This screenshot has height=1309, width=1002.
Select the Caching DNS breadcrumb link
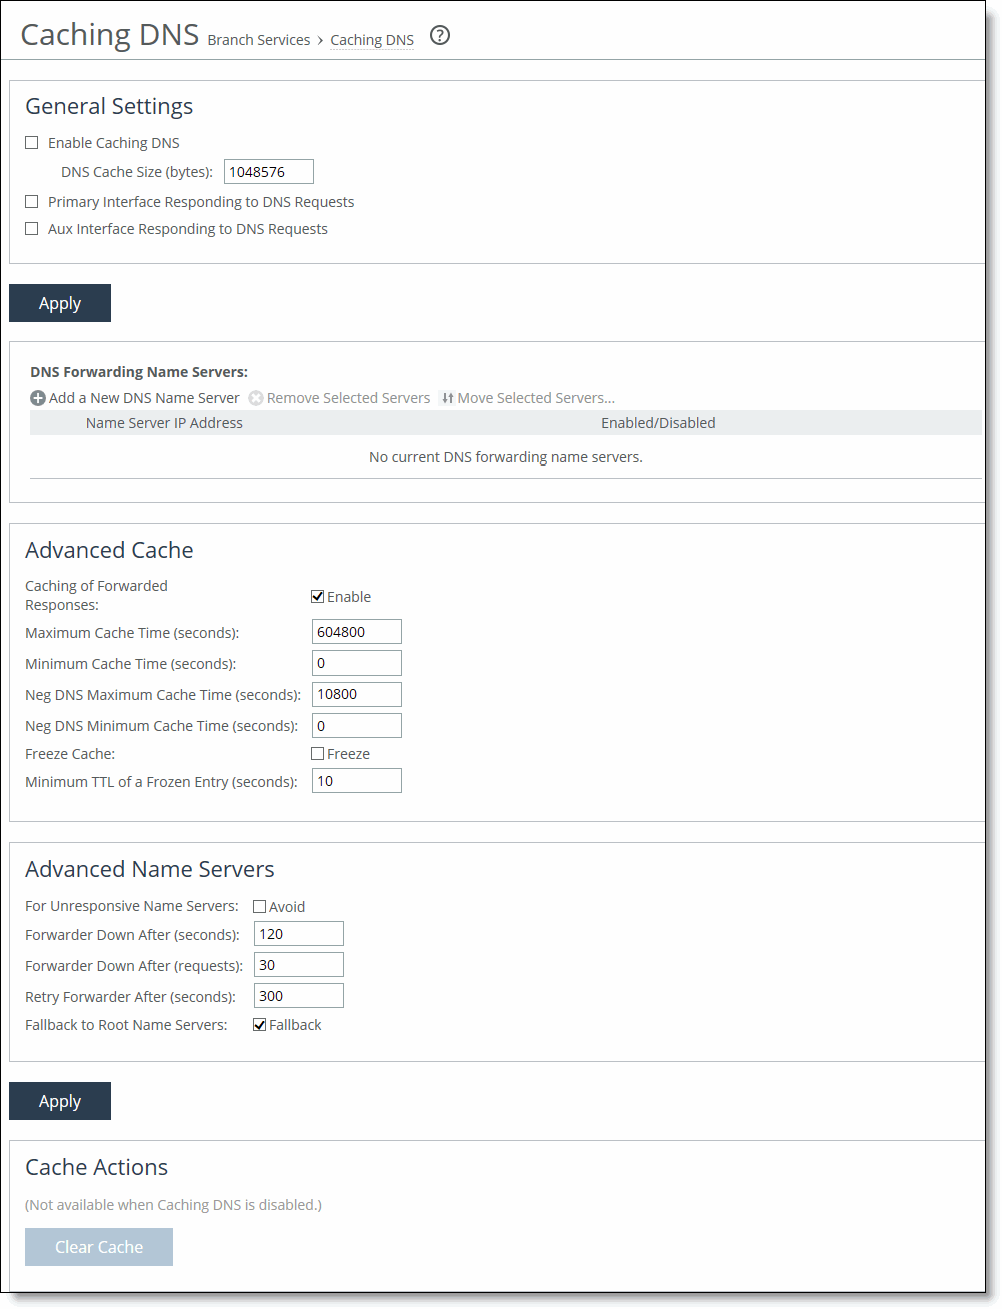tap(371, 40)
